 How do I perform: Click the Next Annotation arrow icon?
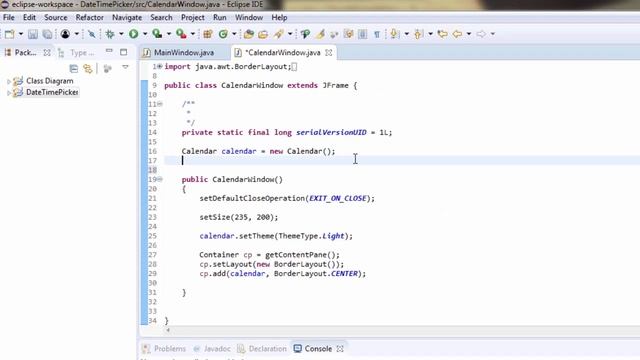[x=394, y=34]
